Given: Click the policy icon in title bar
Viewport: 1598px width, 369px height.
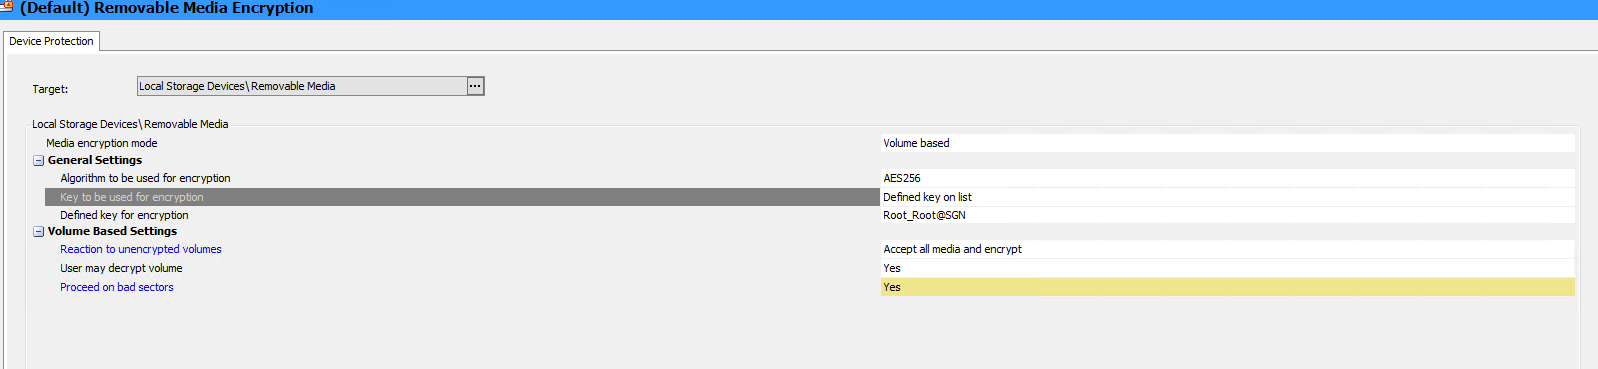Looking at the screenshot, I should click(7, 6).
